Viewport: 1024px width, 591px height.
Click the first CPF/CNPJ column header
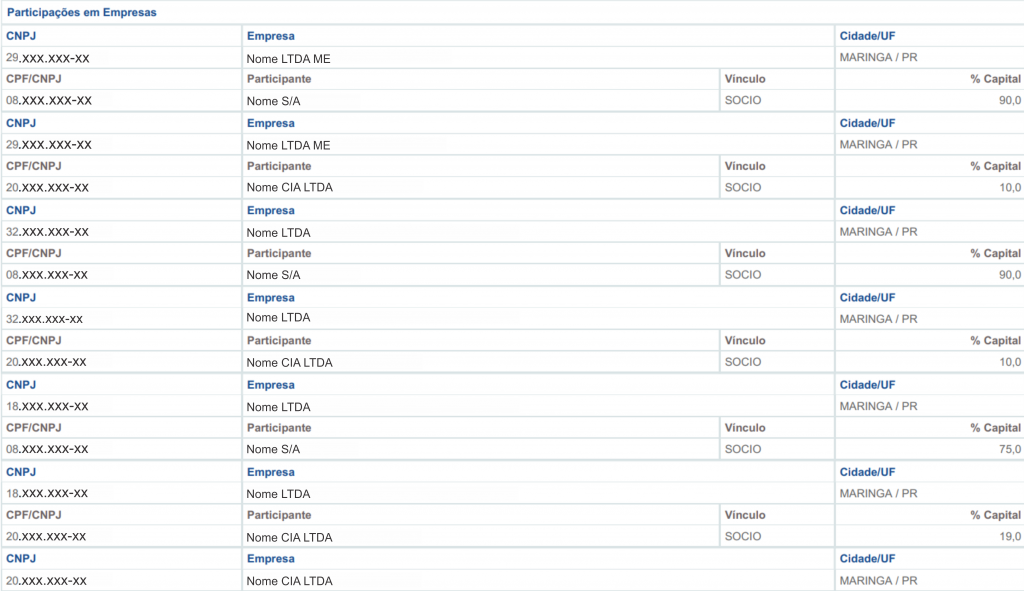pos(34,79)
